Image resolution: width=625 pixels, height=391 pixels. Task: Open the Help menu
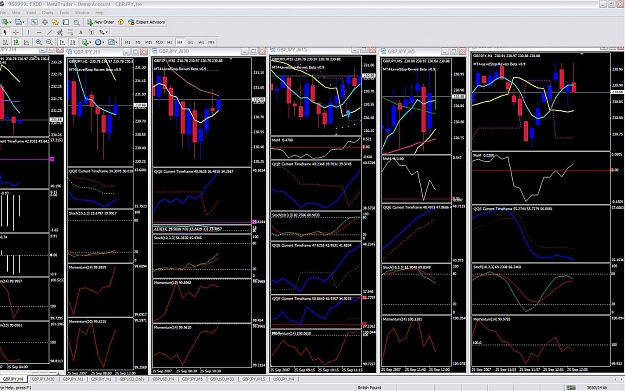[100, 12]
